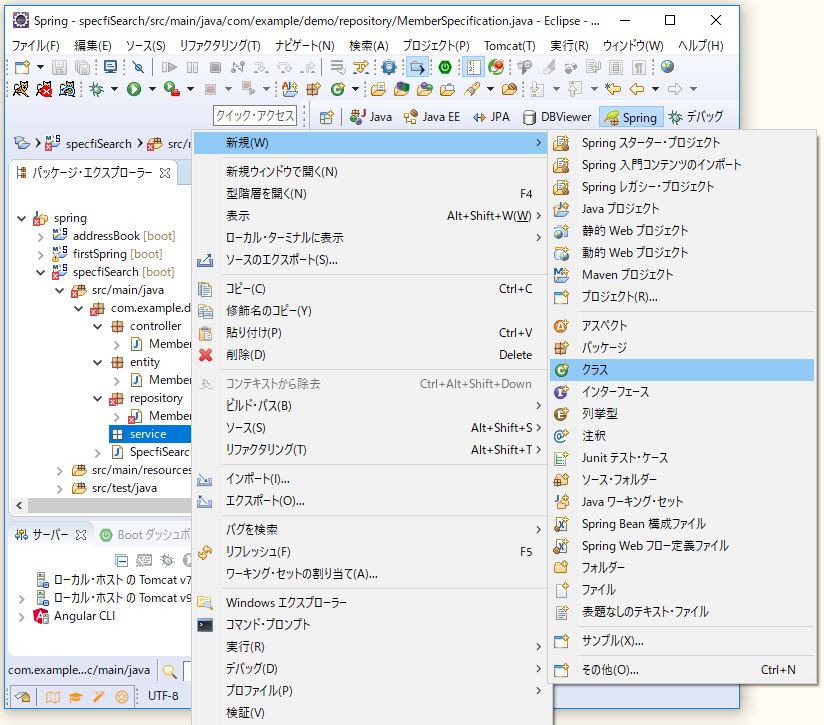Click the 貼り付け(P) clipboard icon

click(205, 333)
